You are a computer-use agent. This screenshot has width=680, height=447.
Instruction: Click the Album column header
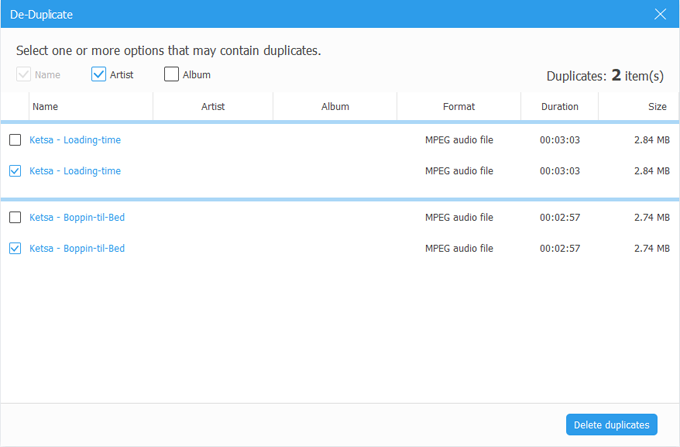pyautogui.click(x=335, y=106)
